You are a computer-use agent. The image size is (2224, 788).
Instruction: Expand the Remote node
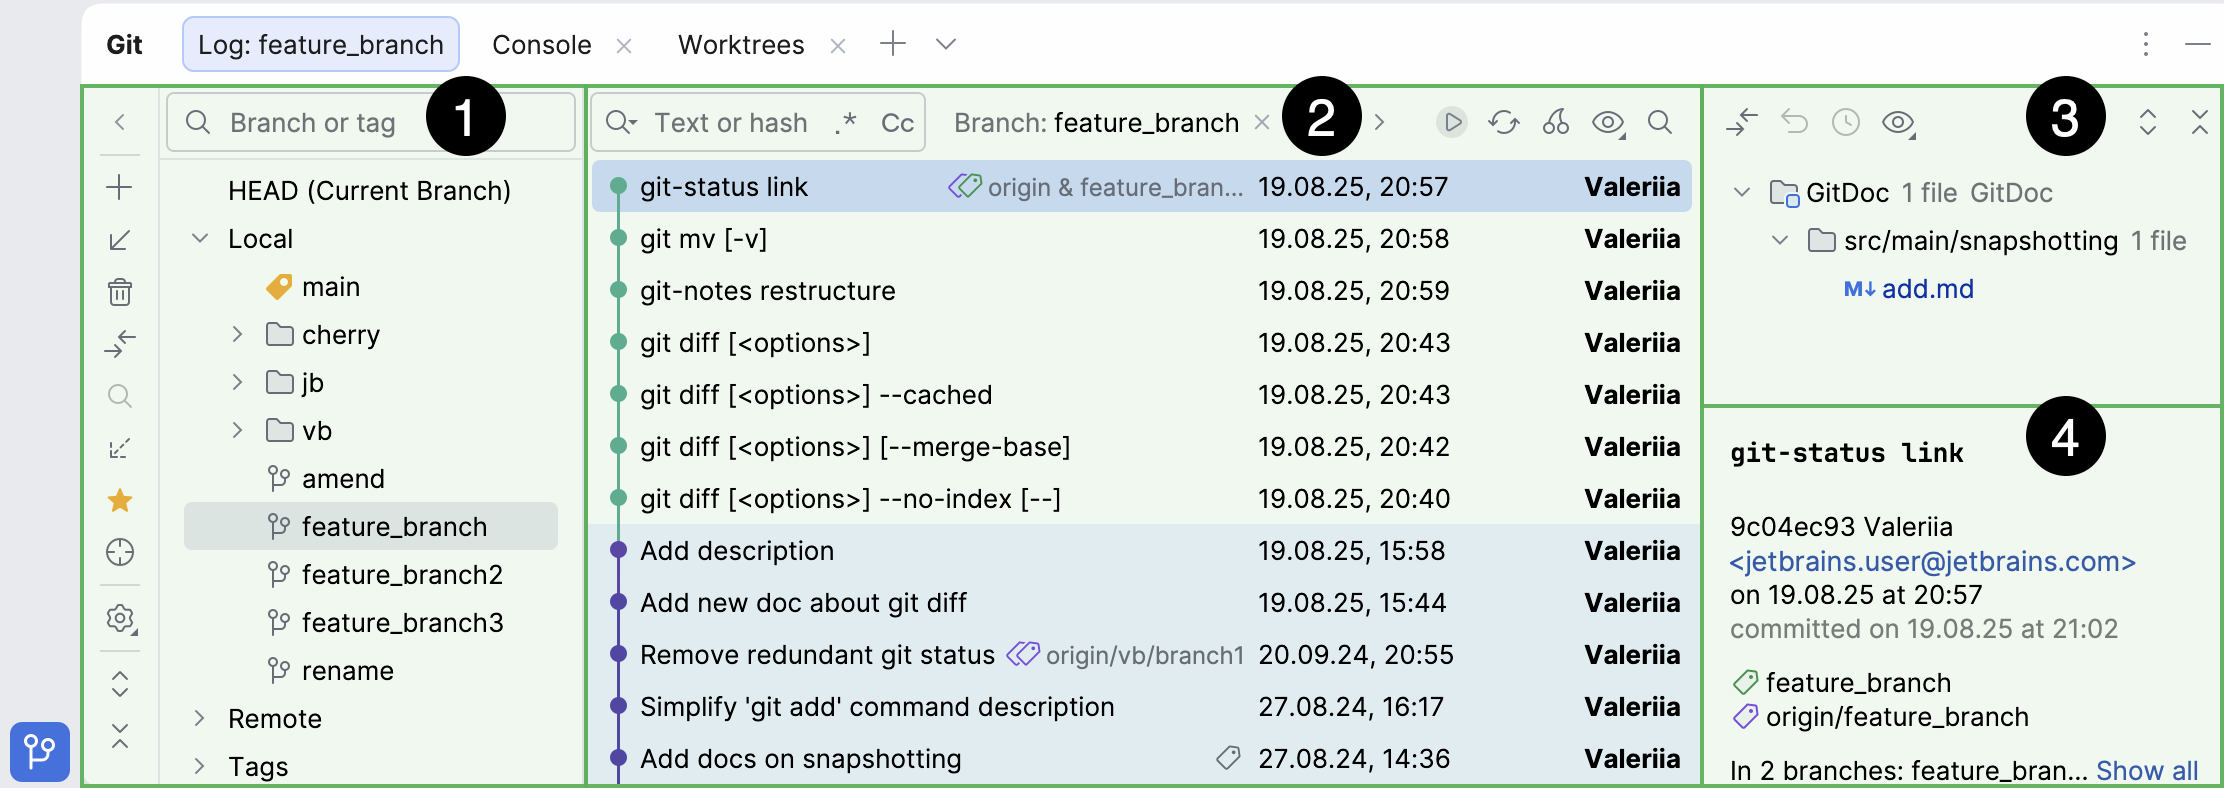pyautogui.click(x=199, y=718)
